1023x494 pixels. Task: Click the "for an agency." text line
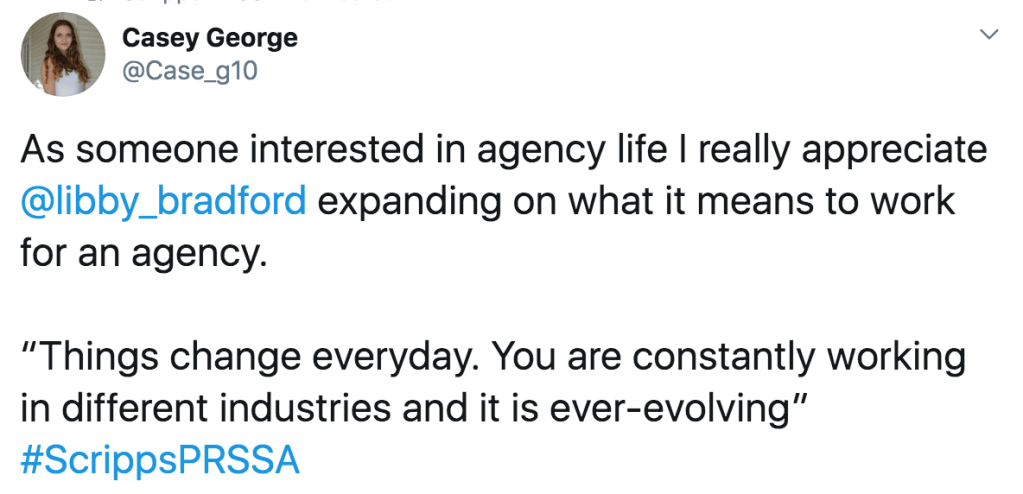tap(143, 252)
